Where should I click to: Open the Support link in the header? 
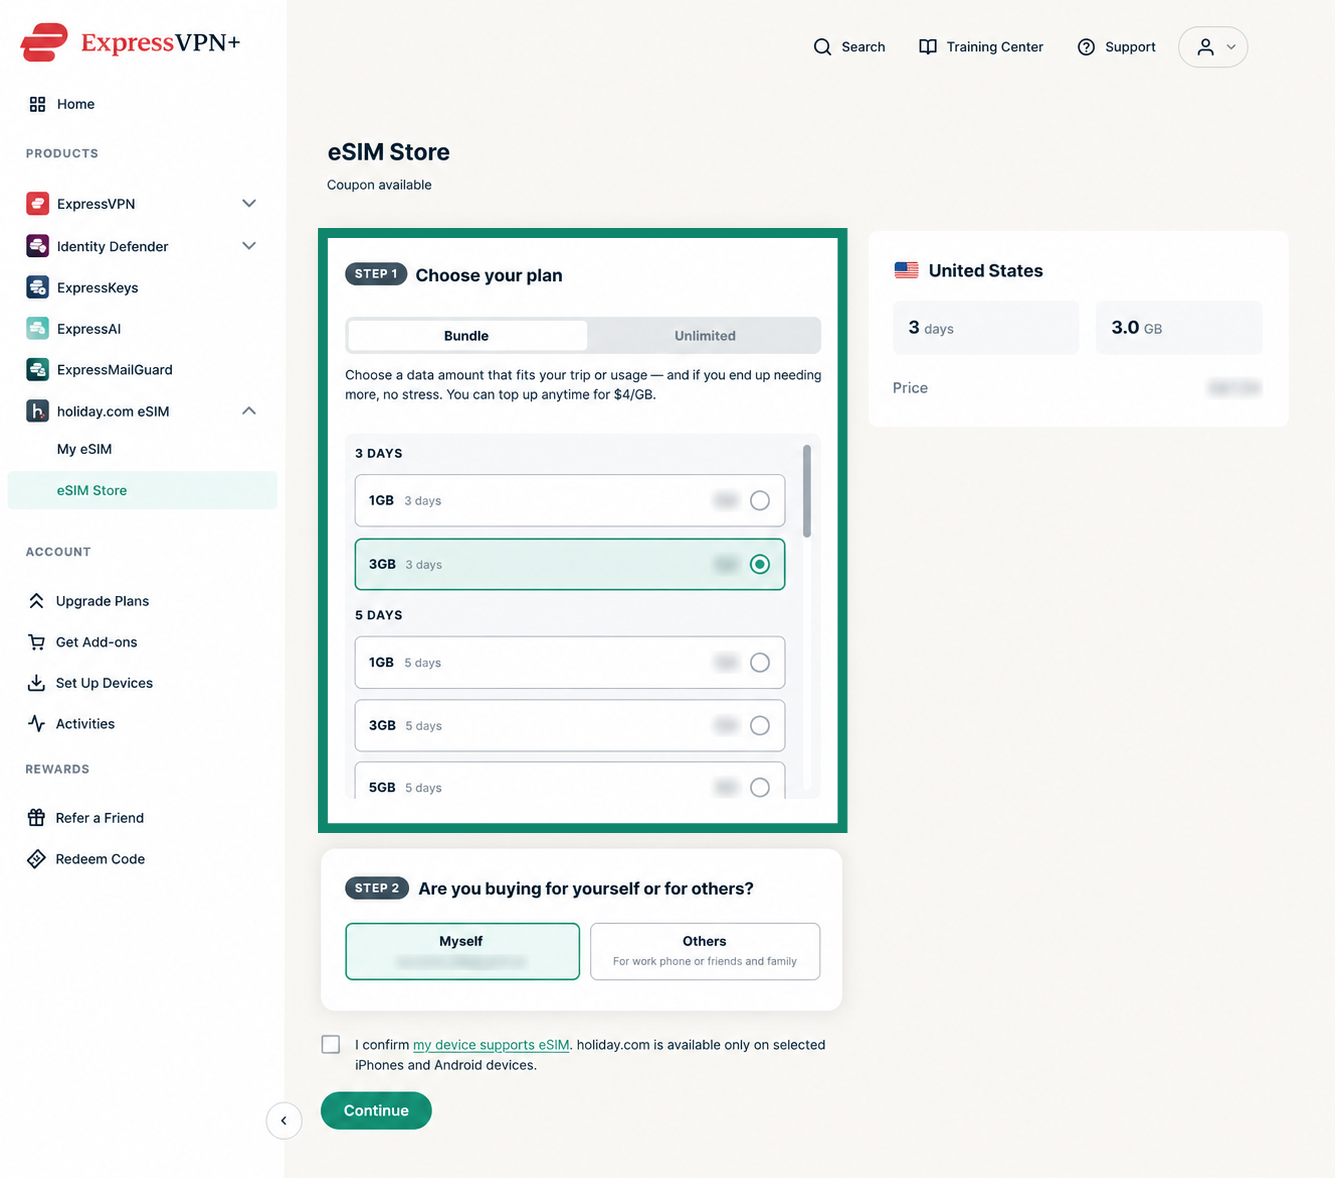click(1130, 47)
